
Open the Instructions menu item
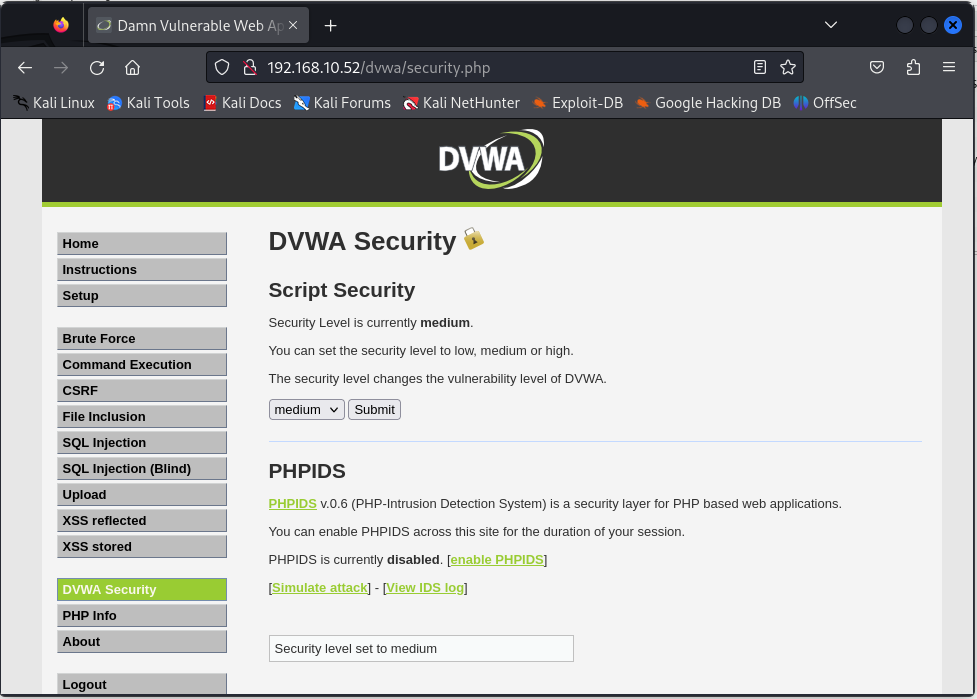142,270
